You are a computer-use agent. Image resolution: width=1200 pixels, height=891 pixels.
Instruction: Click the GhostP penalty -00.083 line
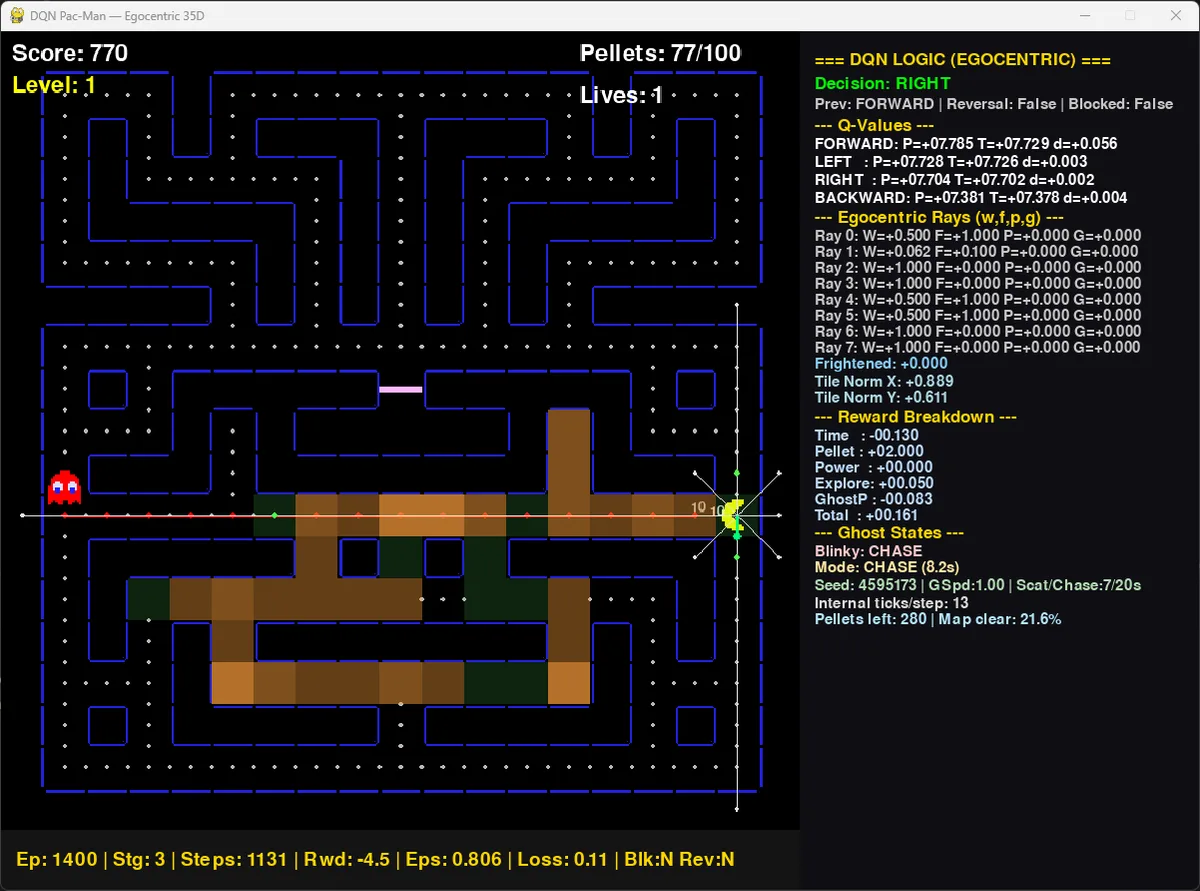[874, 499]
